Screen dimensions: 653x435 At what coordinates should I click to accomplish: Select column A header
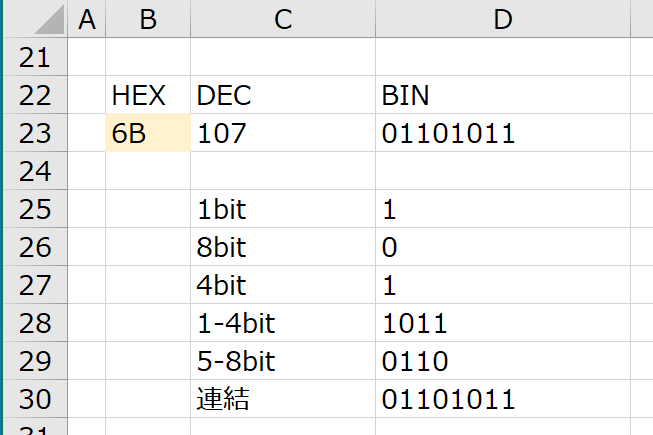click(x=87, y=19)
